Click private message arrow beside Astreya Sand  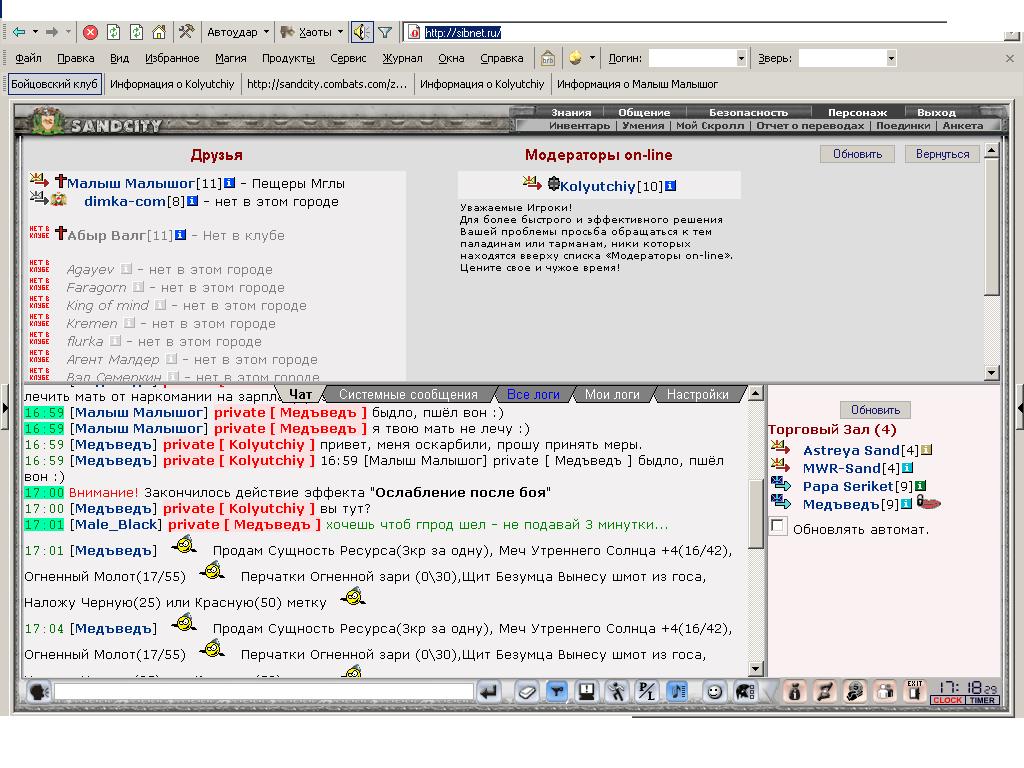point(780,449)
